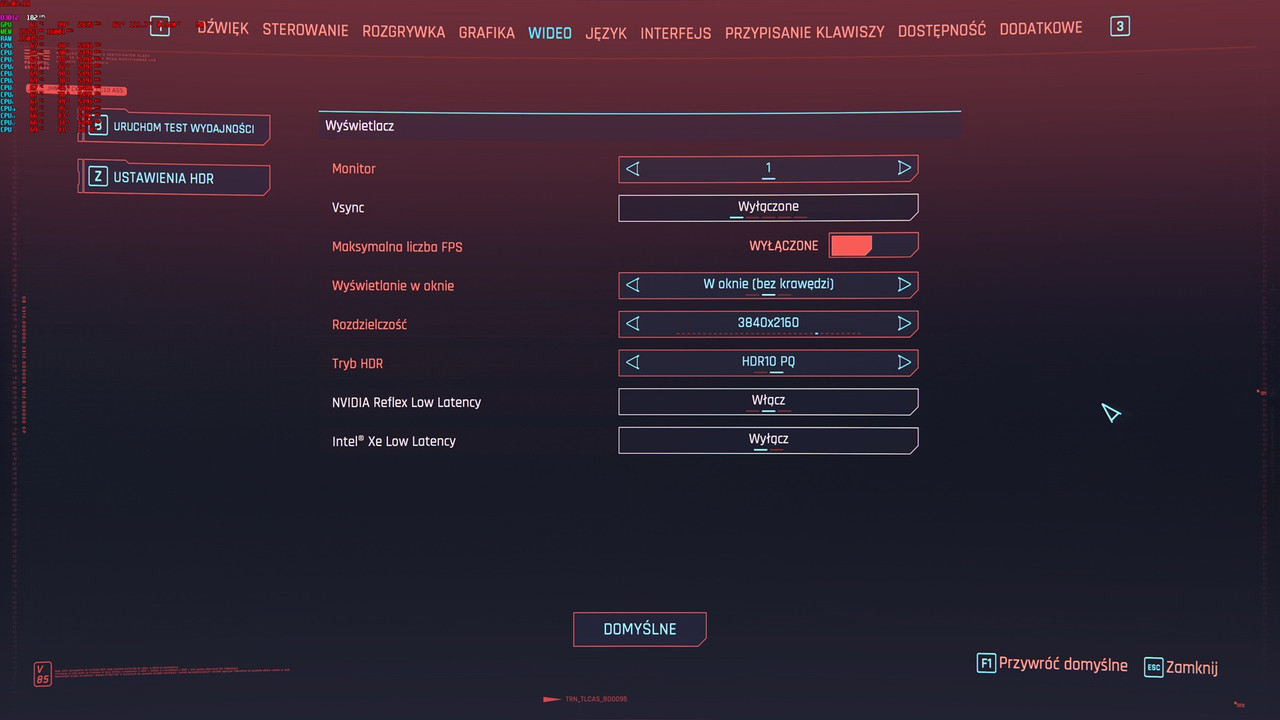Toggle NVIDIA Reflex Low Latency Włącz
Screen dimensions: 1280x720
coord(768,401)
